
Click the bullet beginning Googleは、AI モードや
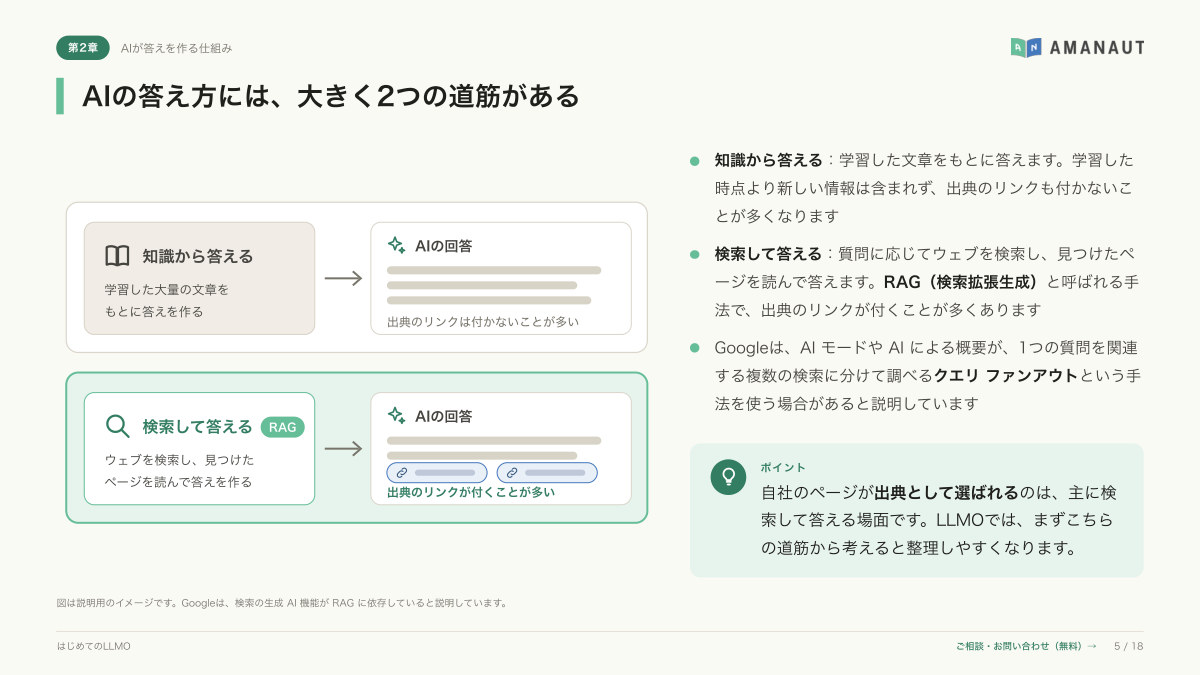point(926,376)
